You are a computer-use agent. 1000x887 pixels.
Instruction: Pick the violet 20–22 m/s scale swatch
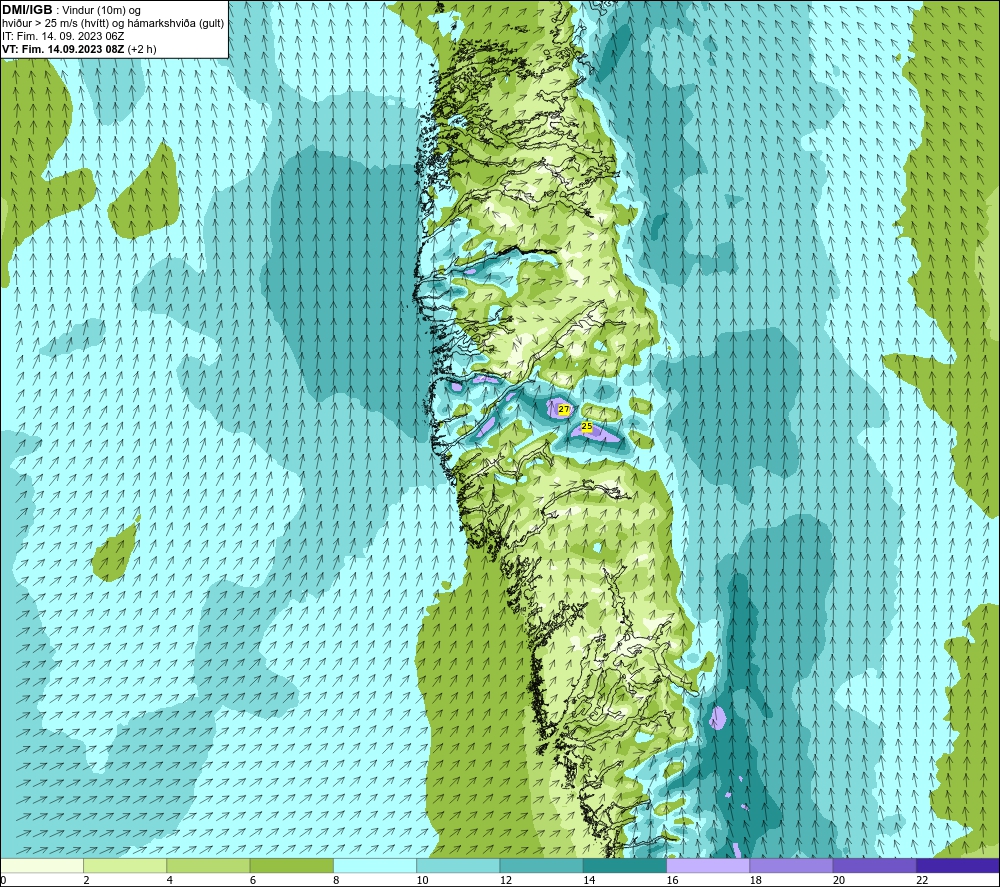coord(874,866)
